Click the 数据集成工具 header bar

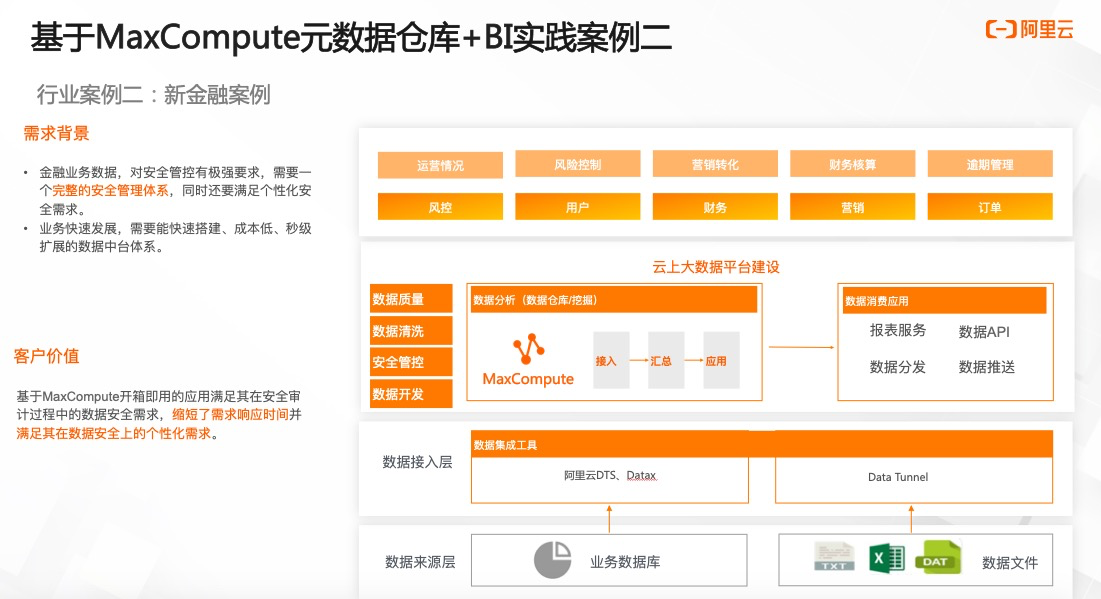[x=762, y=445]
